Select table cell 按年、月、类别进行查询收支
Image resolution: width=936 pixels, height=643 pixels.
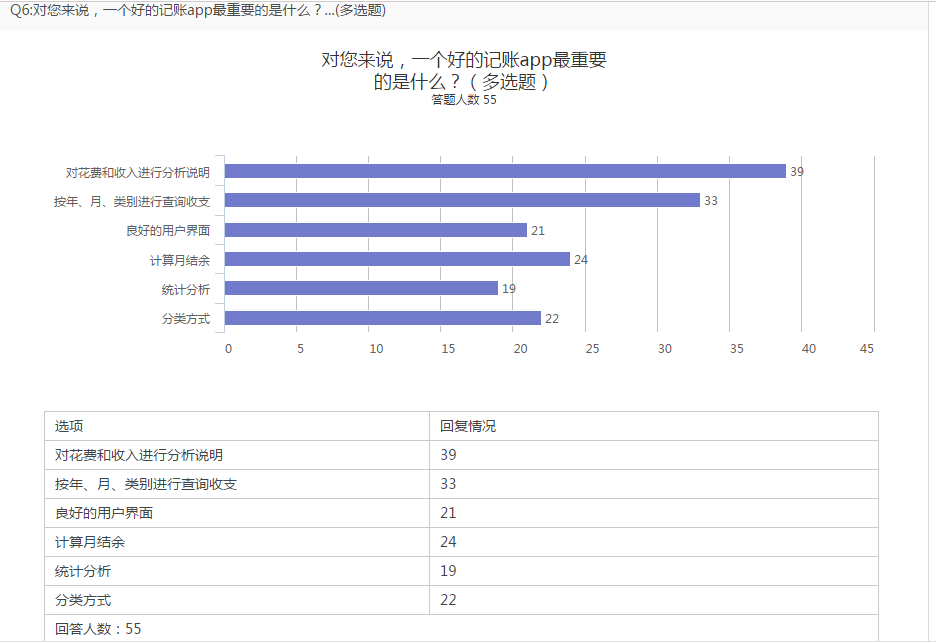(237, 484)
